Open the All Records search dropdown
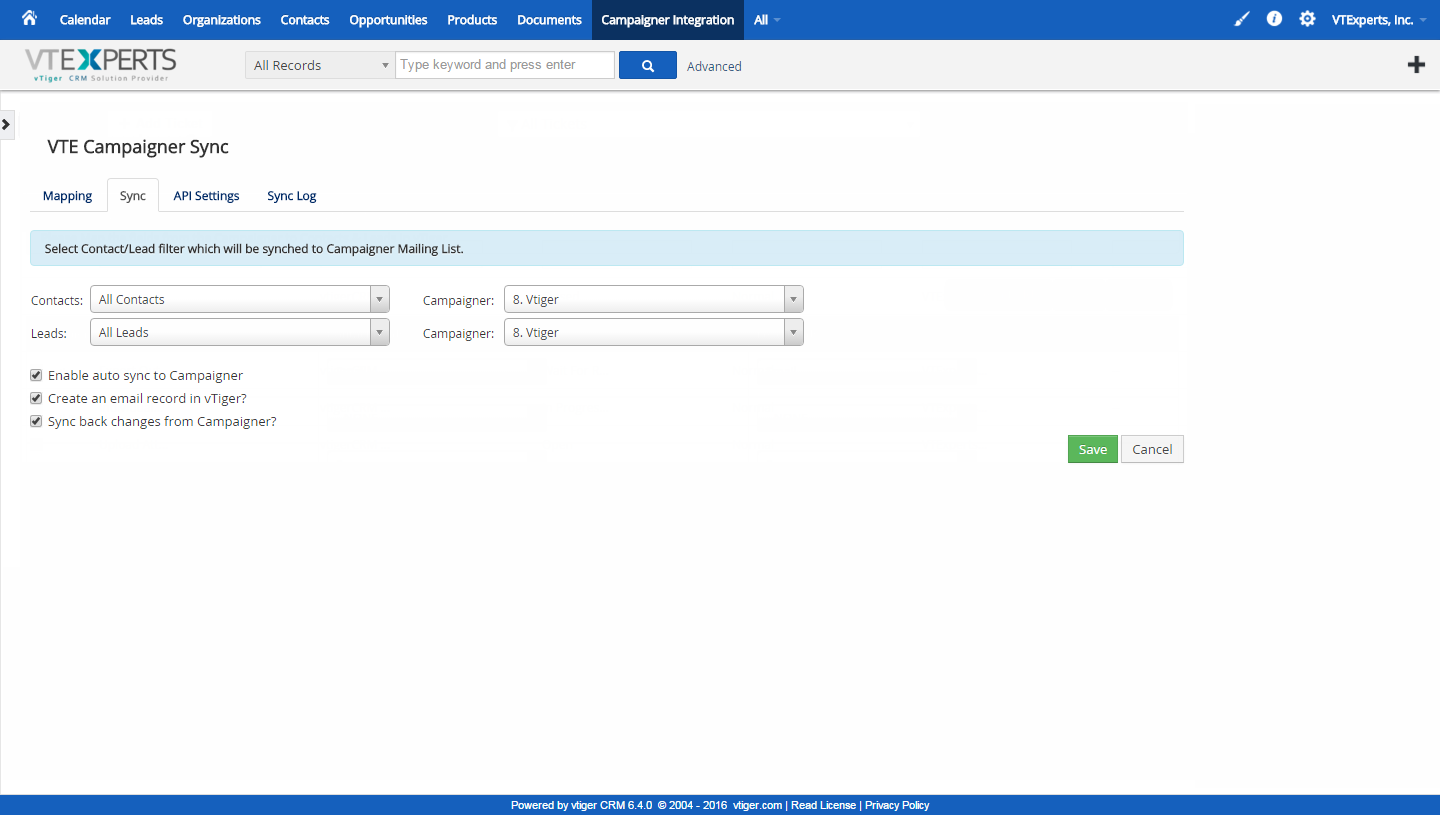1440x815 pixels. pyautogui.click(x=320, y=65)
